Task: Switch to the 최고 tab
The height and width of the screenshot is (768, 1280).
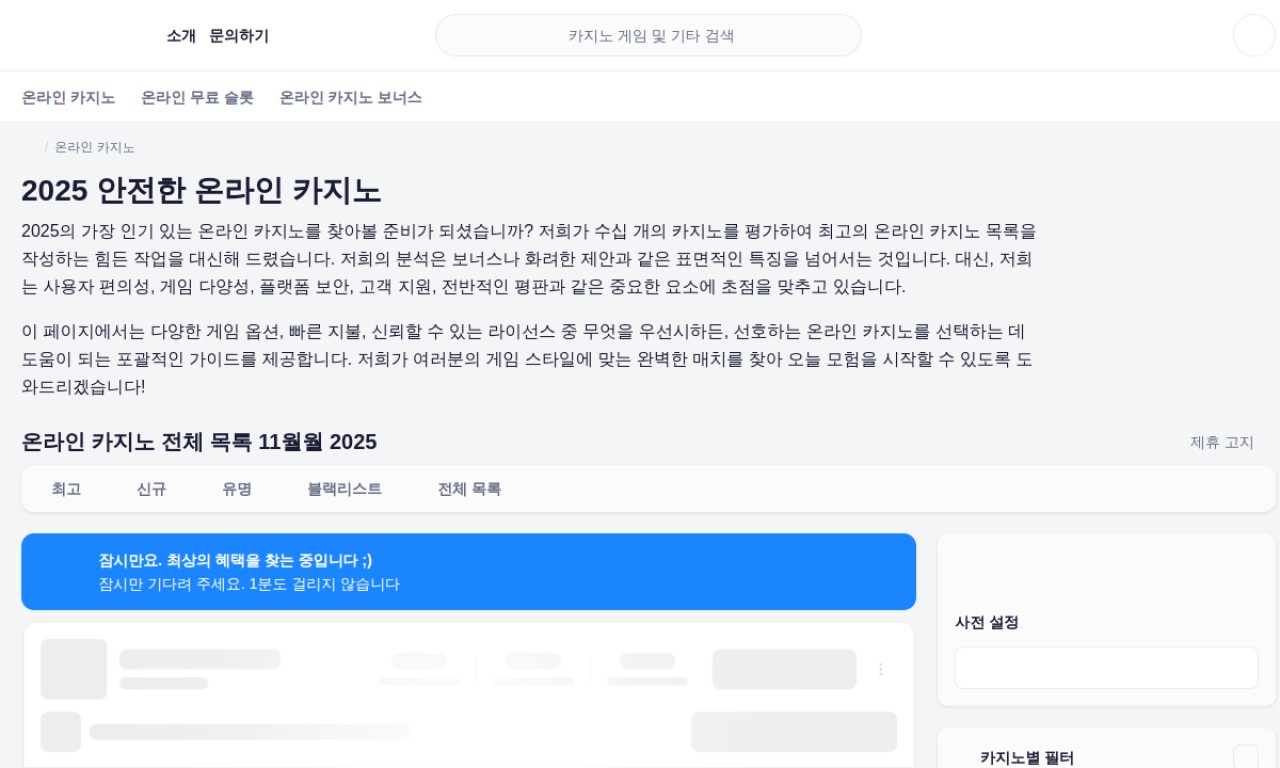Action: point(66,489)
